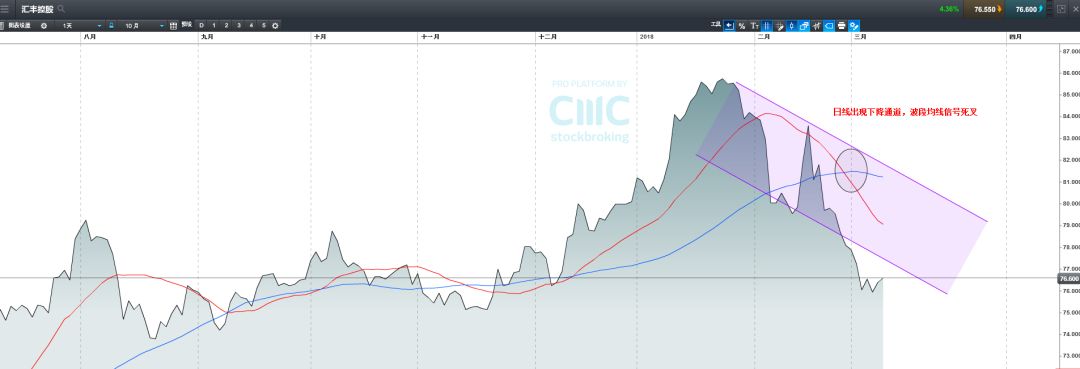Toggle the vertical lines crosshair tool
The image size is (1080, 369).
[x=767, y=25]
